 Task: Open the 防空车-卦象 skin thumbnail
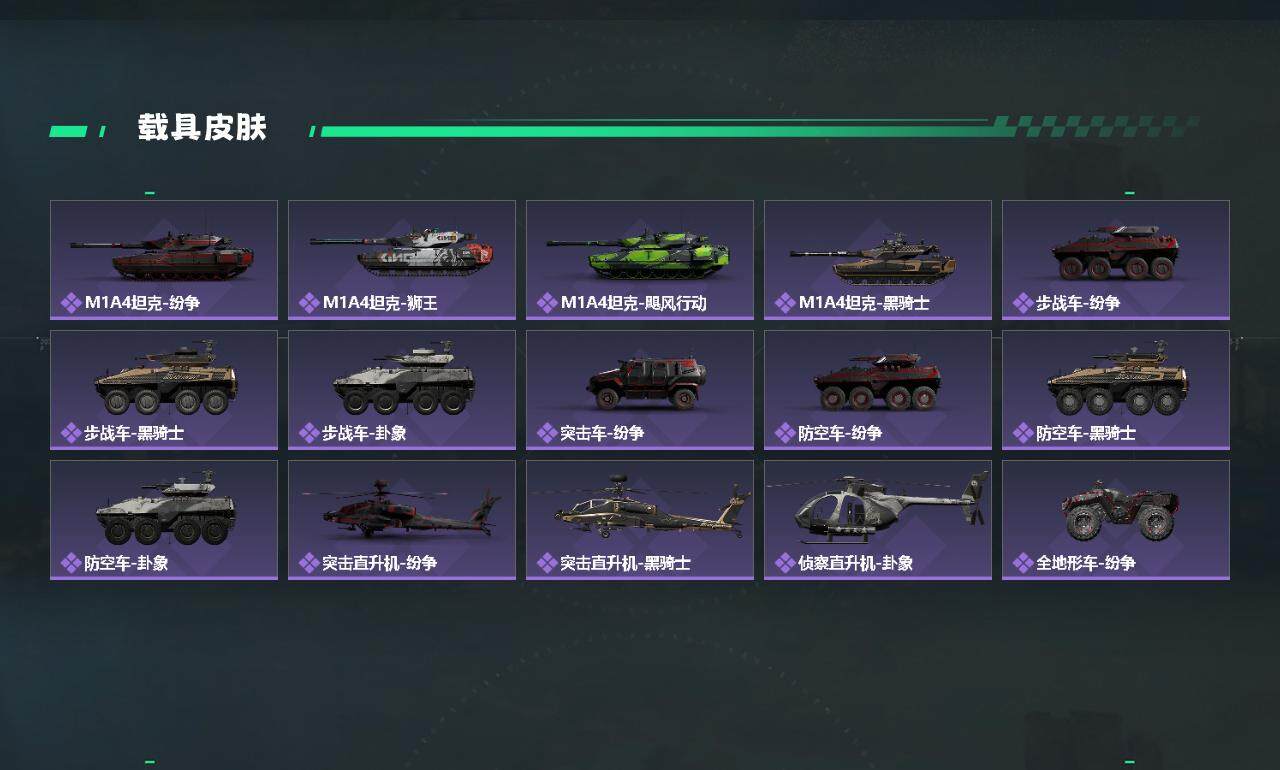164,520
